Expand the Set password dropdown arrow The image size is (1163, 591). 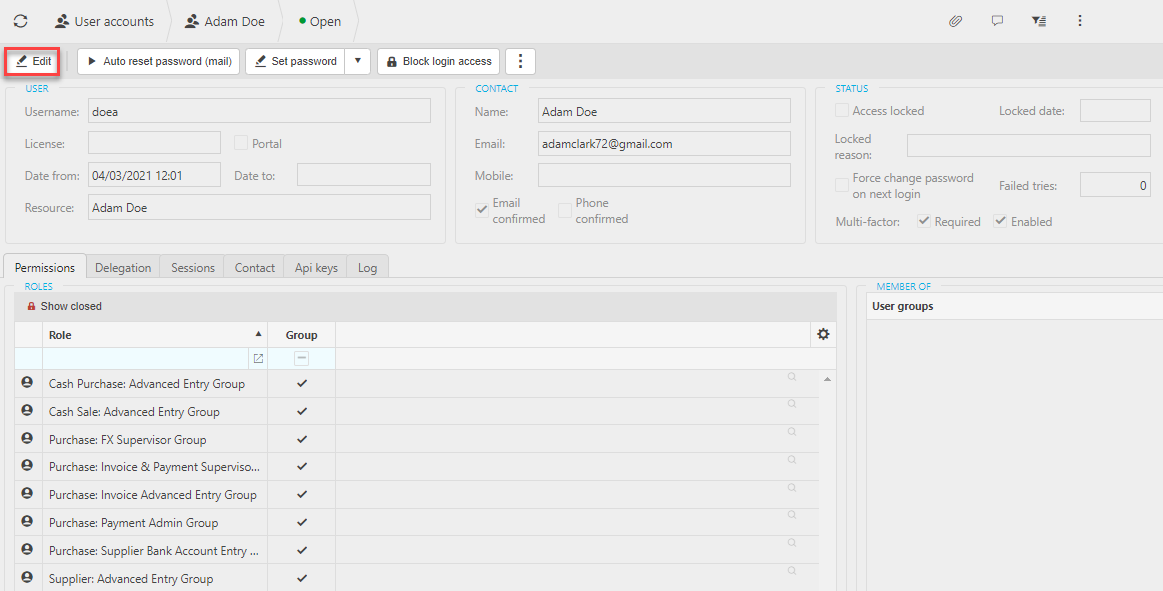[358, 62]
